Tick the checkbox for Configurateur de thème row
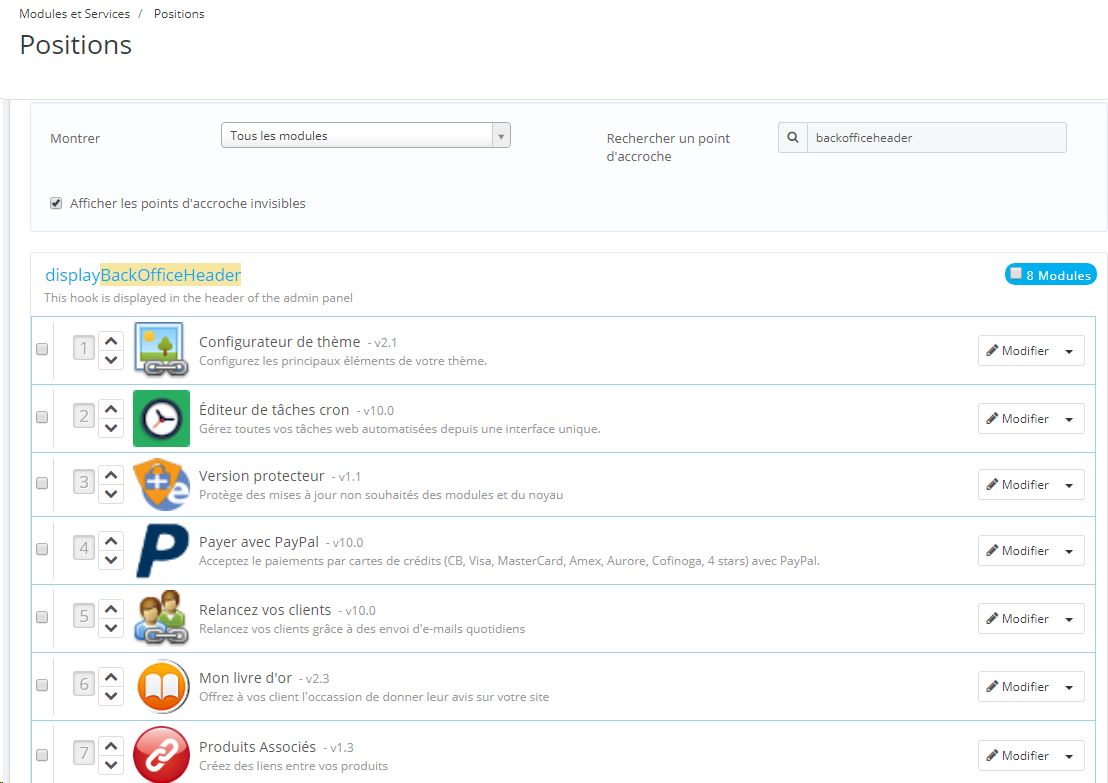 [x=42, y=349]
